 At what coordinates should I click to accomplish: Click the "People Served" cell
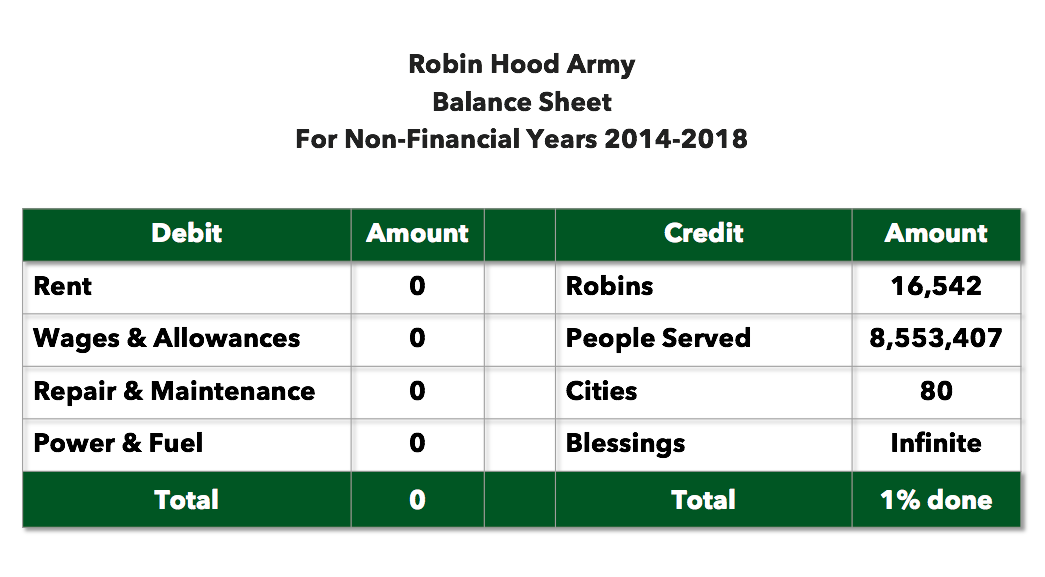click(x=658, y=339)
